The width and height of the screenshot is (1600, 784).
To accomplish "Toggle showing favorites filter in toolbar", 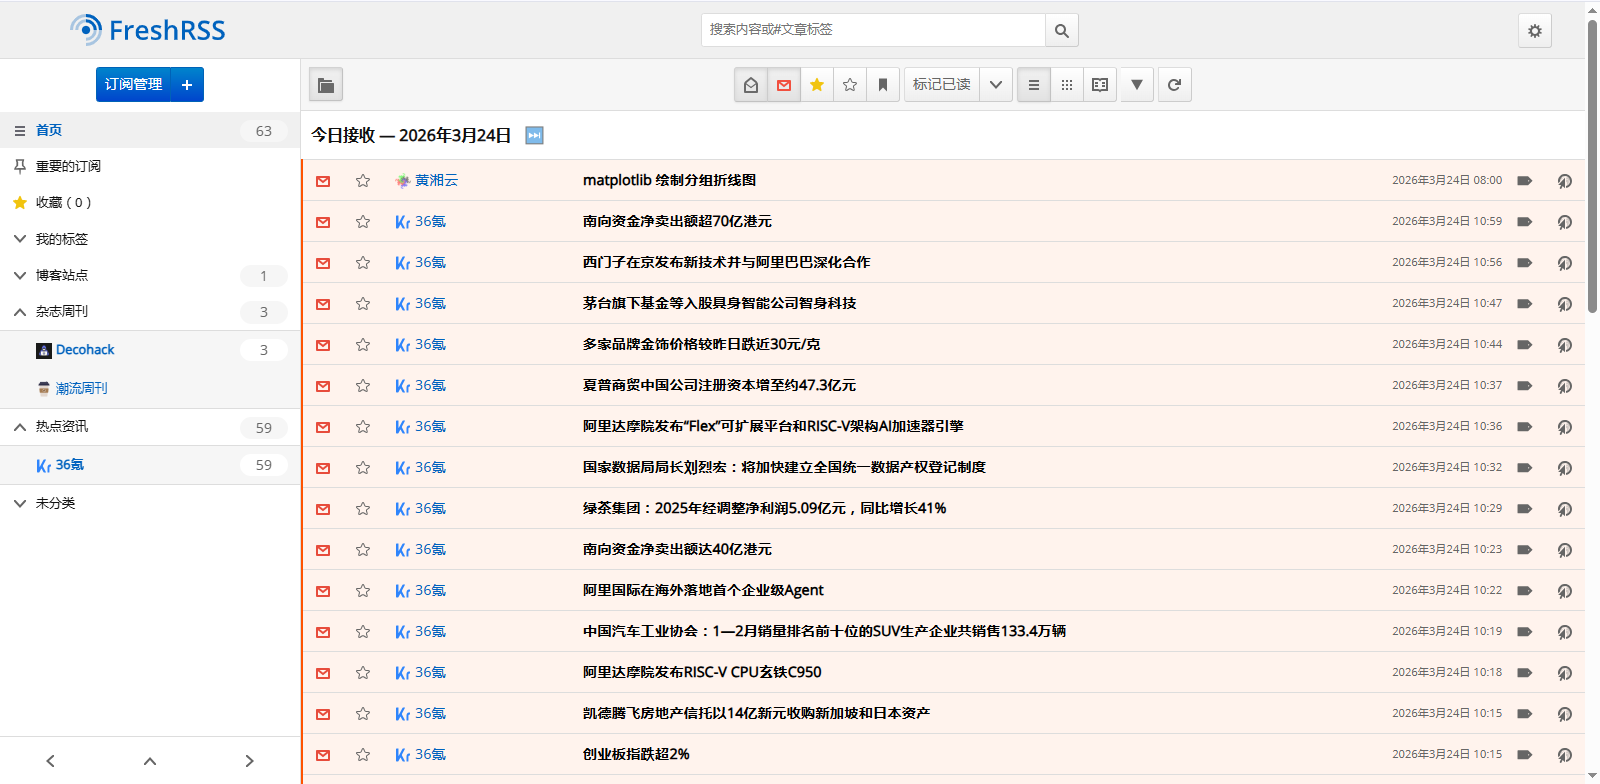I will 817,85.
